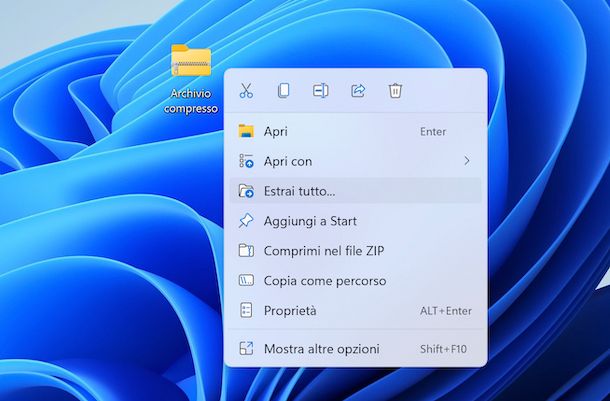Select Mostra altre opzioni

point(356,348)
